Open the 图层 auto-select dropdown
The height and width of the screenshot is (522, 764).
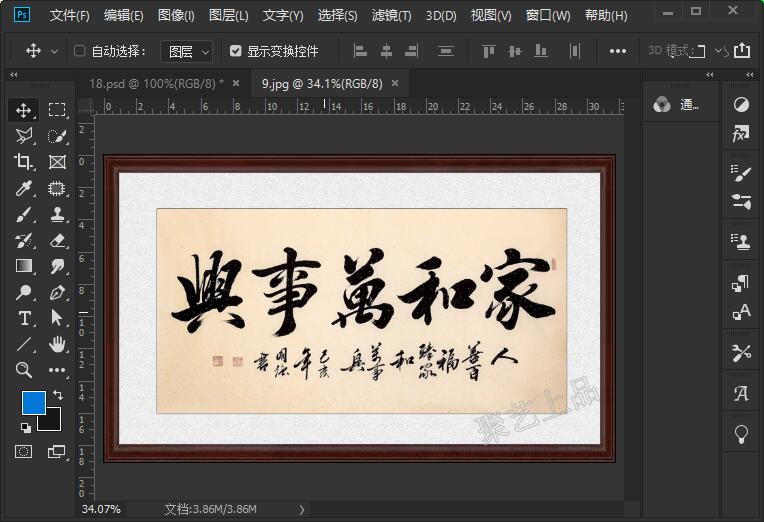(x=187, y=51)
